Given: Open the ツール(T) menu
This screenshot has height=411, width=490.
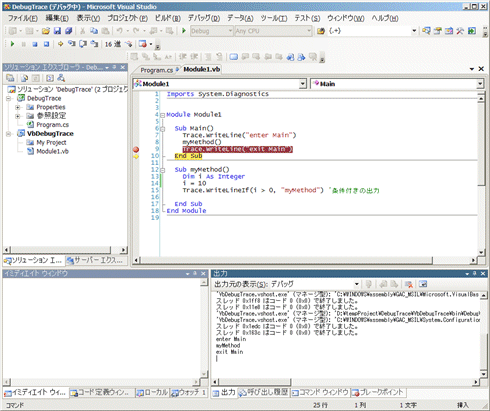Looking at the screenshot, I should 274,18.
